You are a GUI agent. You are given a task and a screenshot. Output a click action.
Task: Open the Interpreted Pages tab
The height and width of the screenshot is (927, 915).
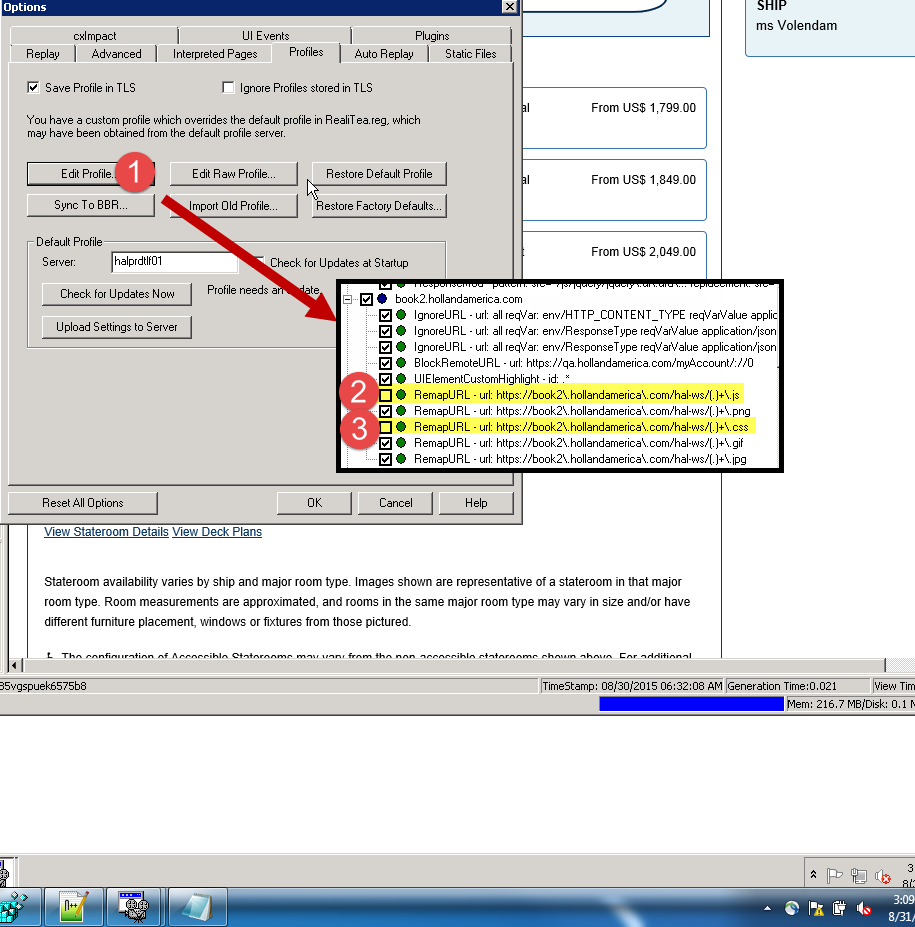(215, 54)
